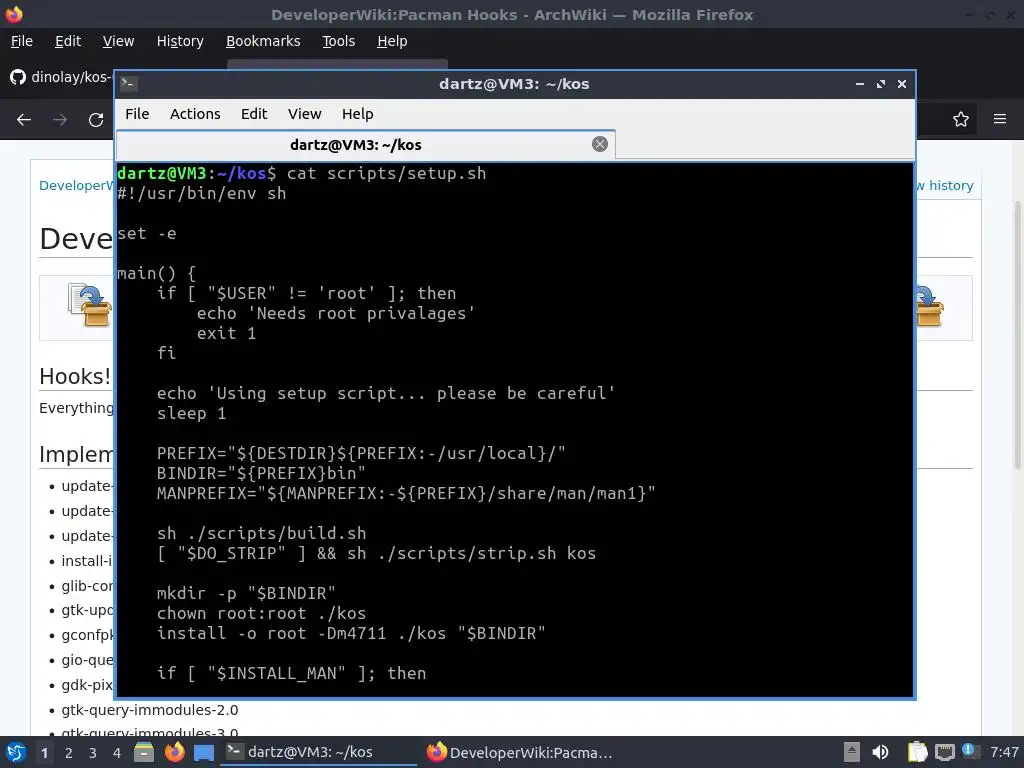This screenshot has width=1024, height=768.
Task: Click GitHub tab dinolay/kos in Firefox
Action: point(61,77)
